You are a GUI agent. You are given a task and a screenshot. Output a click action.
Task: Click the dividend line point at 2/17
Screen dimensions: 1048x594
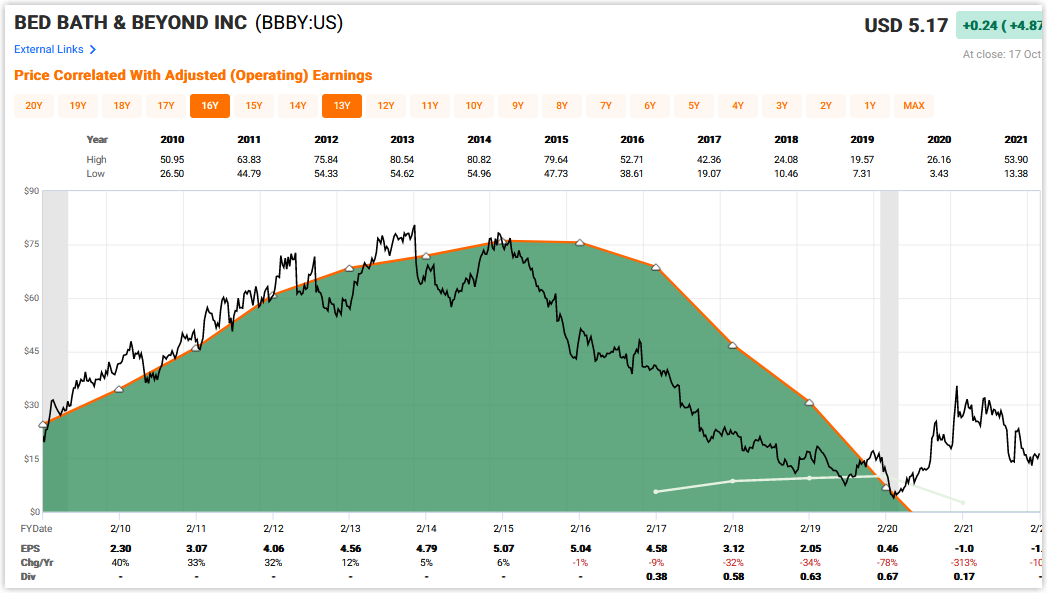(x=656, y=492)
